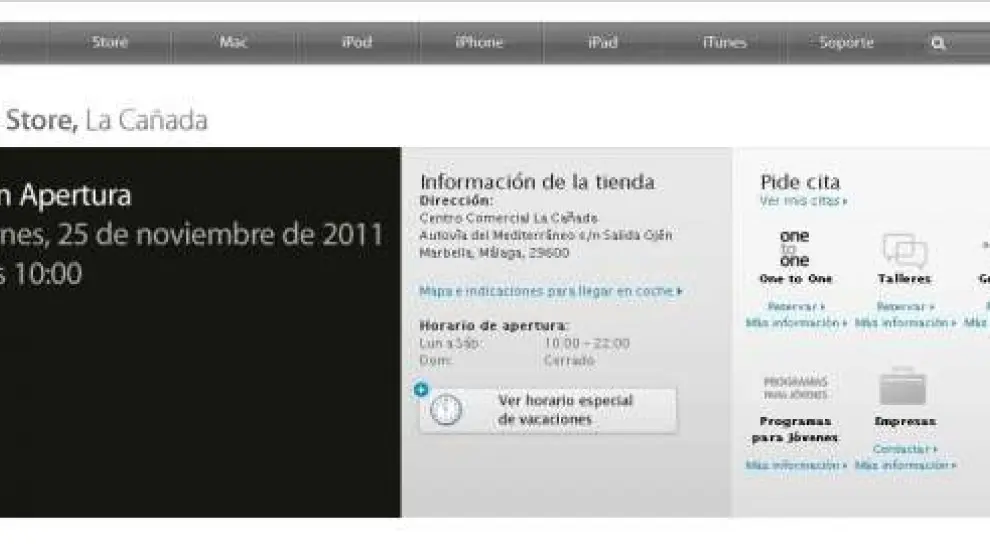This screenshot has height=556, width=990.
Task: Open 'Mapa e indicaciones para llegar en coche' link
Action: [x=551, y=291]
